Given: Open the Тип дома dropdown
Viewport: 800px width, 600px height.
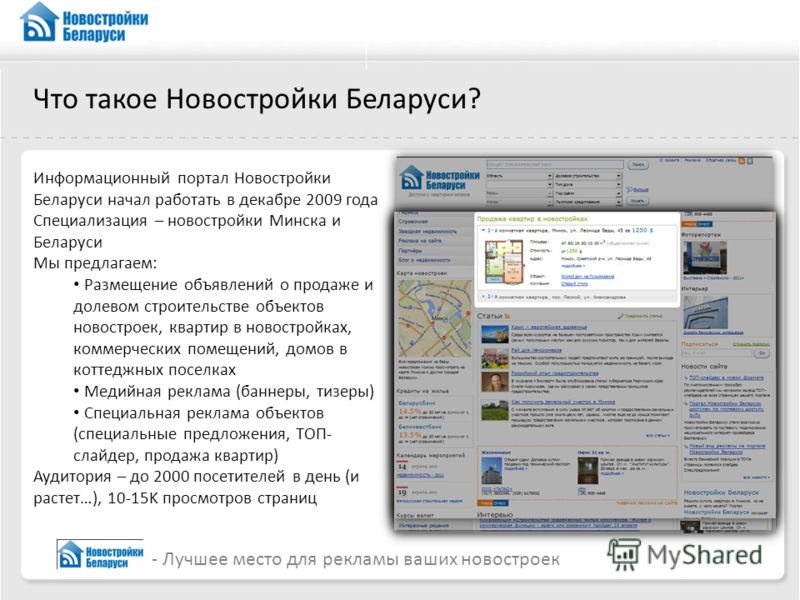Looking at the screenshot, I should (588, 185).
